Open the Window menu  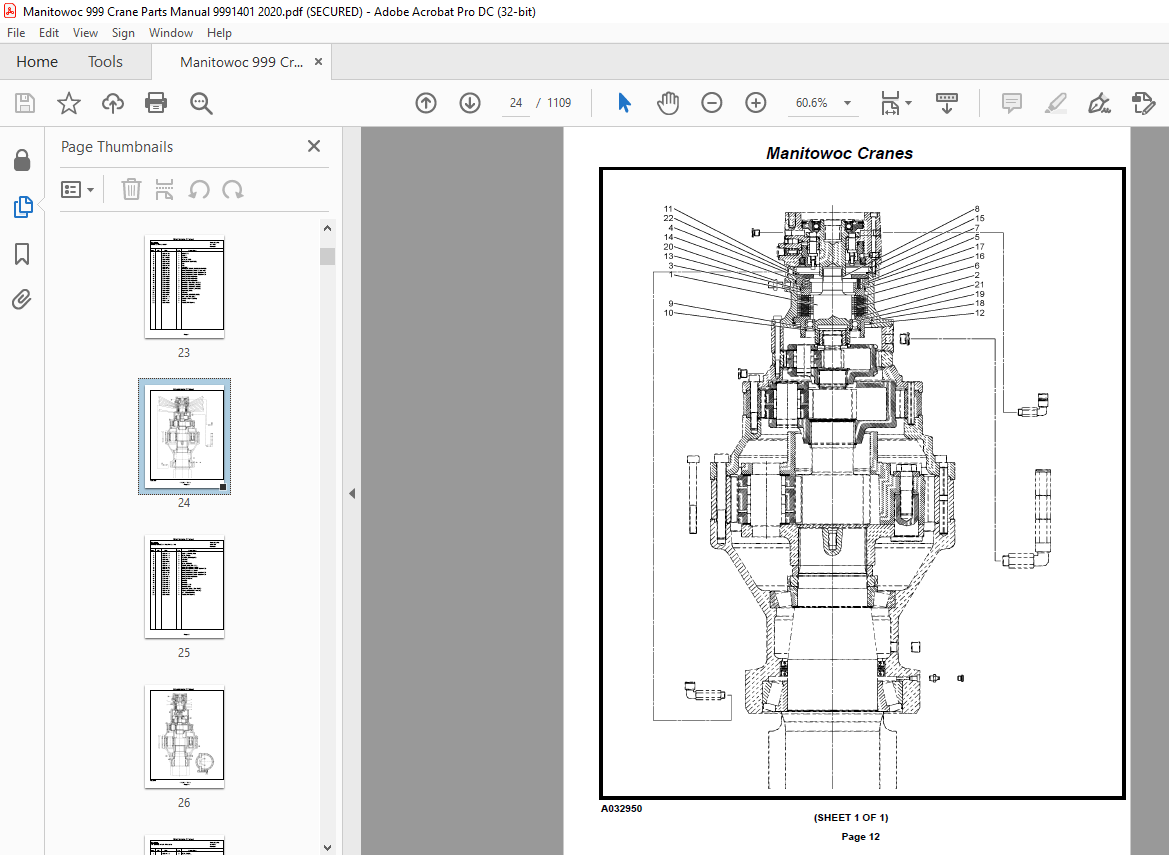tap(171, 33)
